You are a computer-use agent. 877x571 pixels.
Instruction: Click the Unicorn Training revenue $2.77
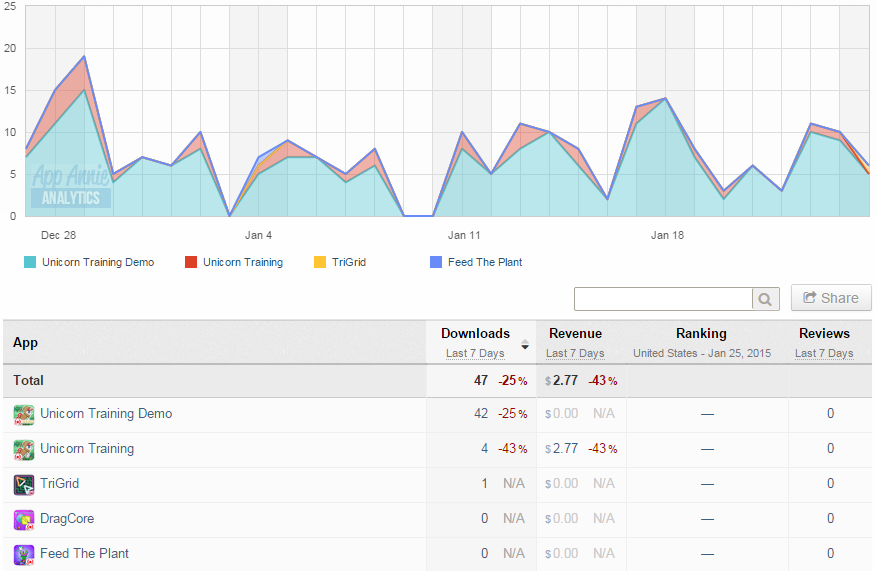(562, 448)
